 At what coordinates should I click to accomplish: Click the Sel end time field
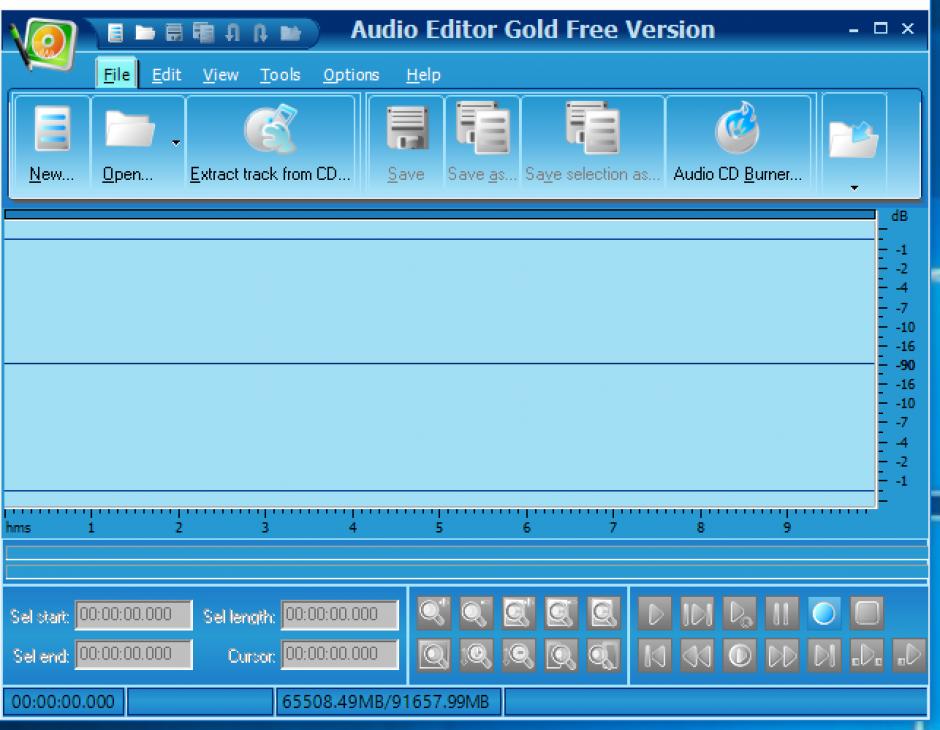pos(134,654)
